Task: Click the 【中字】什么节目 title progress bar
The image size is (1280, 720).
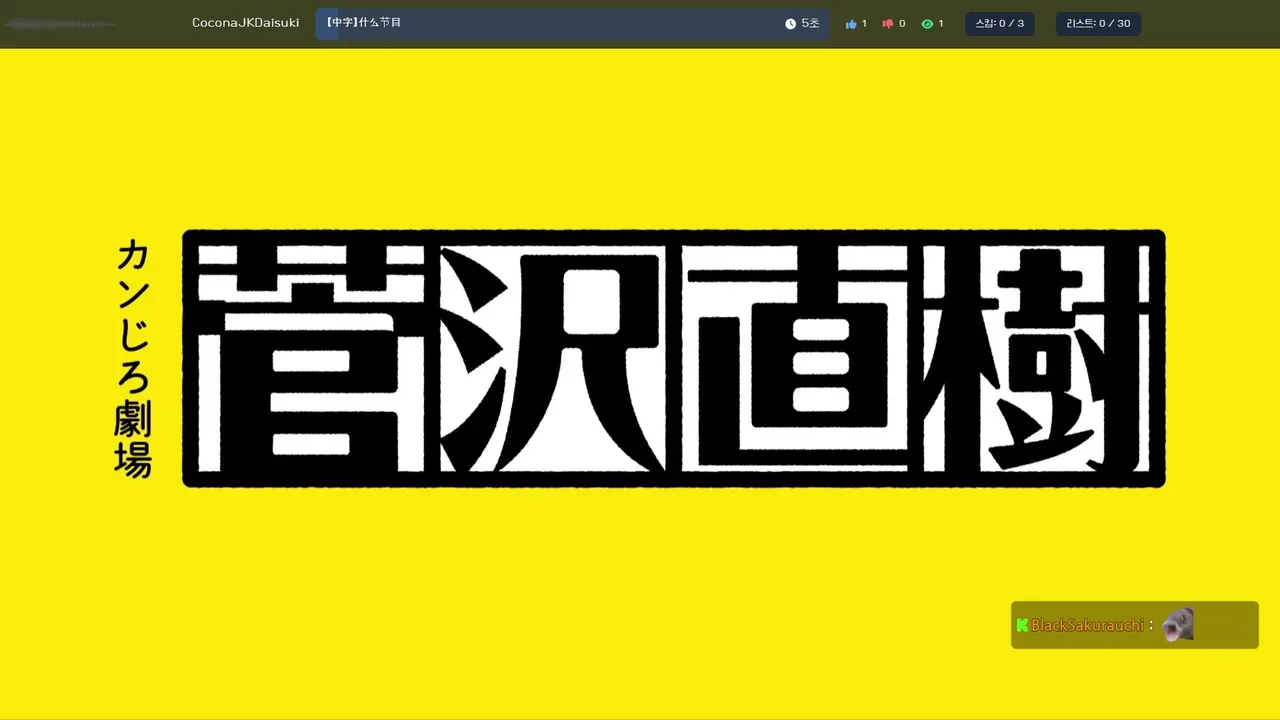Action: (x=573, y=24)
